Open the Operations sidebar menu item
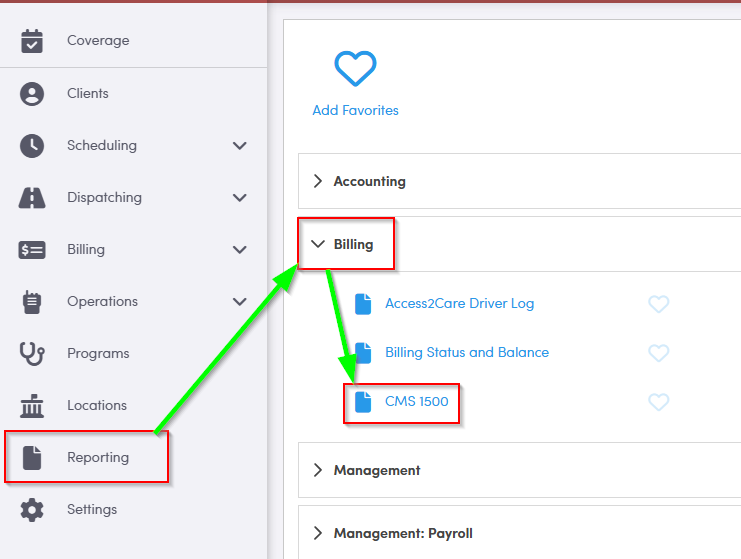The width and height of the screenshot is (741, 559). [x=102, y=302]
